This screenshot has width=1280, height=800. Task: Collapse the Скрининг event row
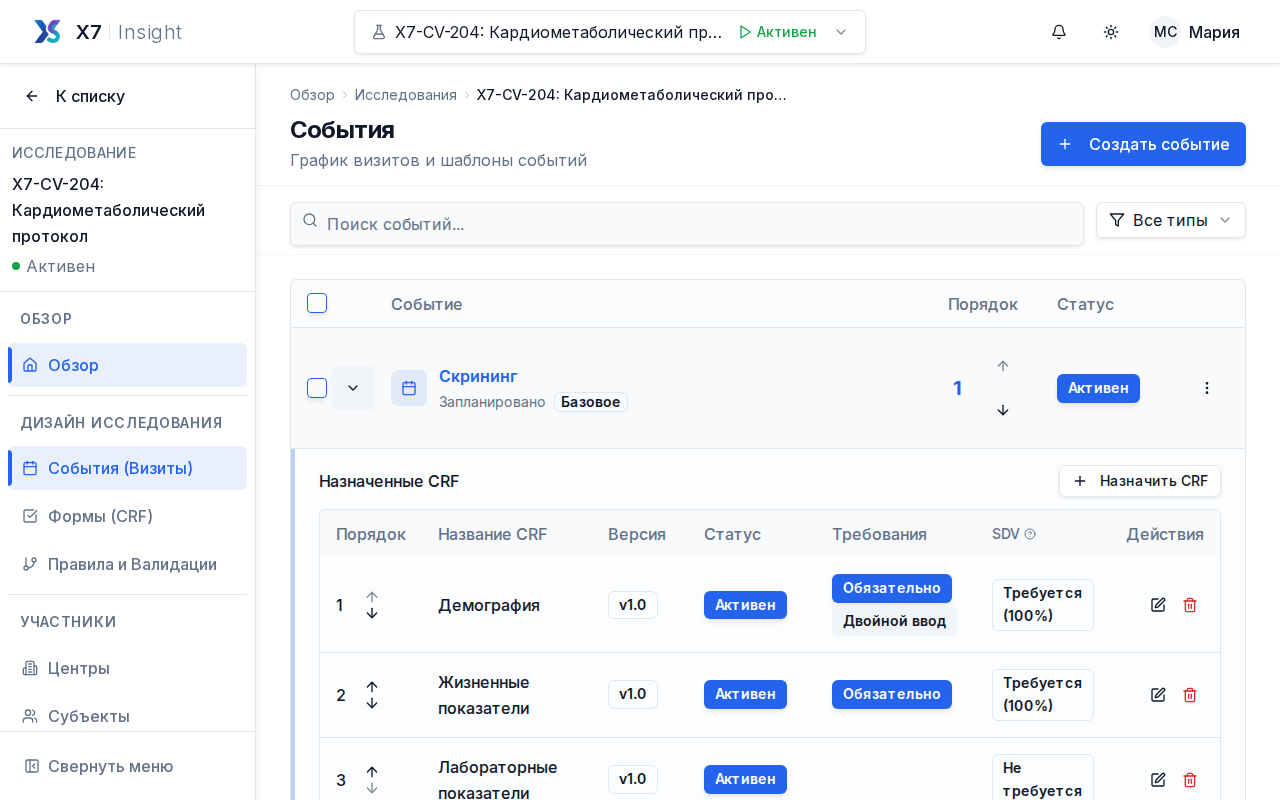point(353,388)
